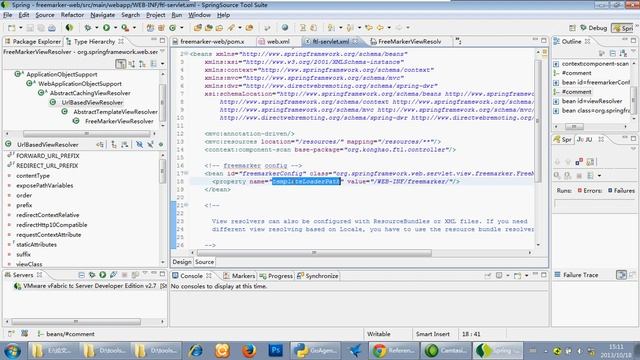Click Windows Start button
The height and width of the screenshot is (360, 640).
coord(12,351)
